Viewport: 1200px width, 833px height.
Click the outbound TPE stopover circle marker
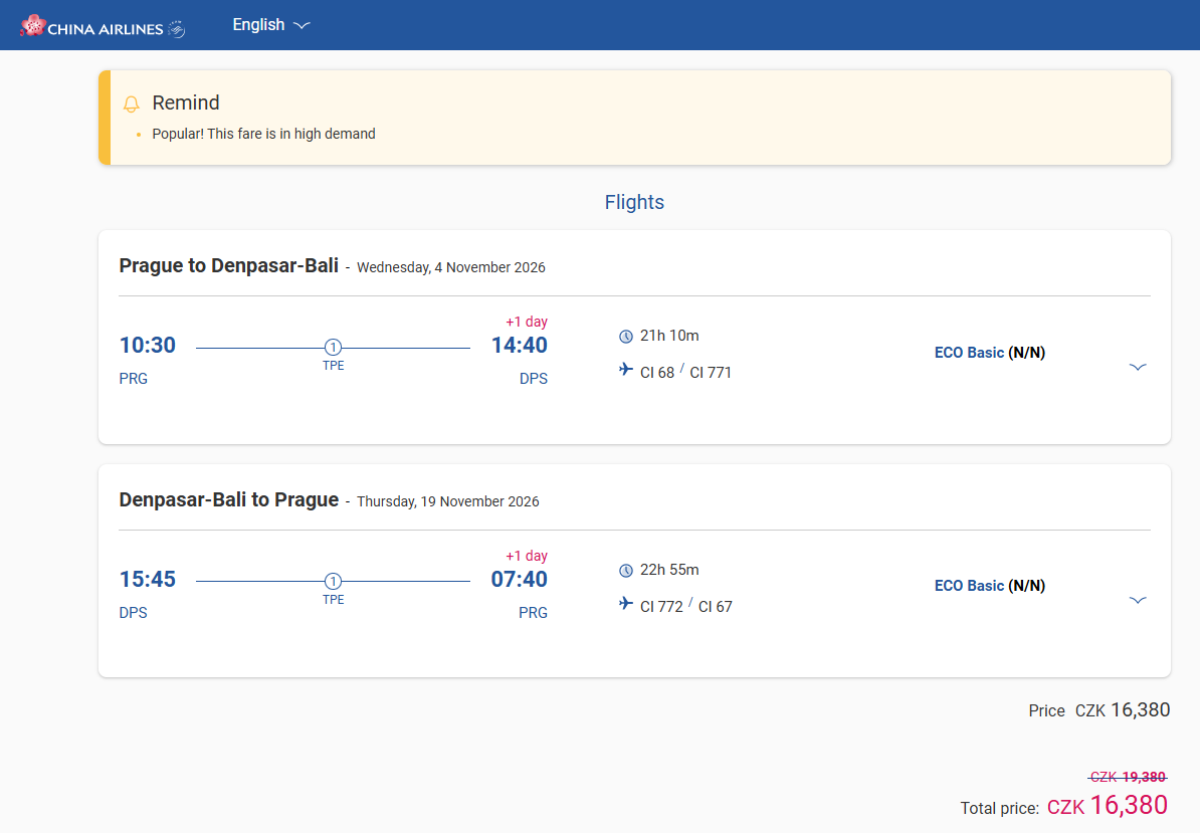[x=333, y=348]
